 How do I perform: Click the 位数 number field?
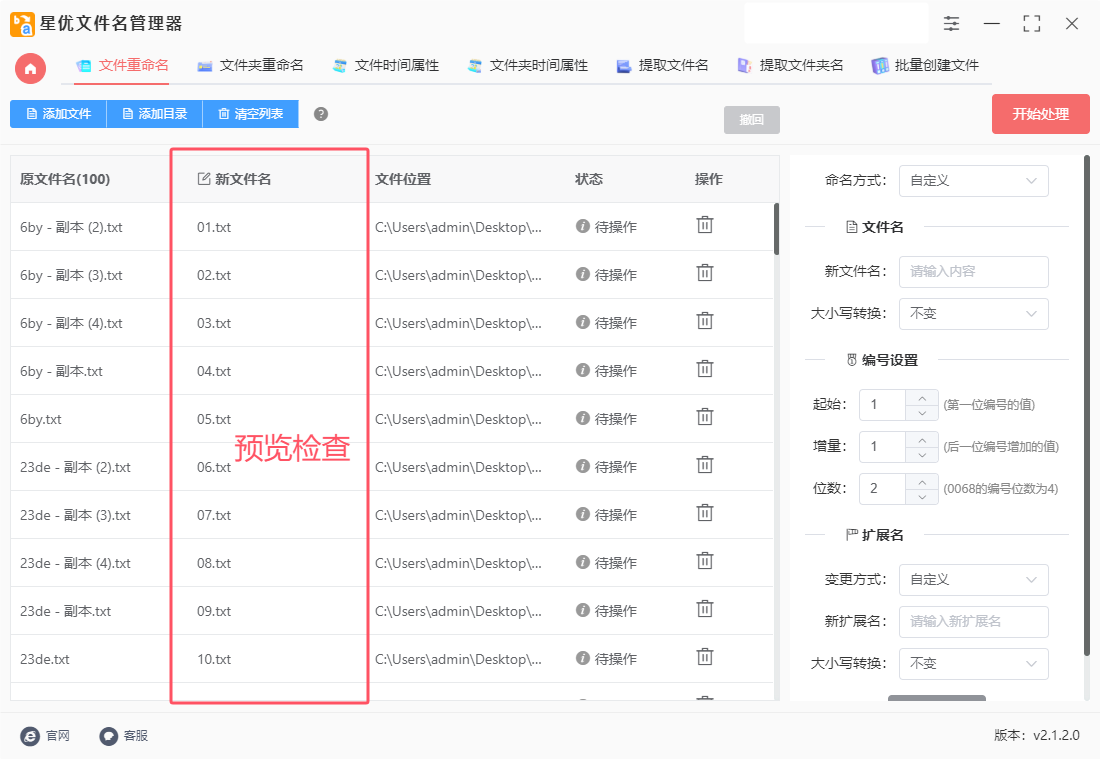[x=883, y=489]
